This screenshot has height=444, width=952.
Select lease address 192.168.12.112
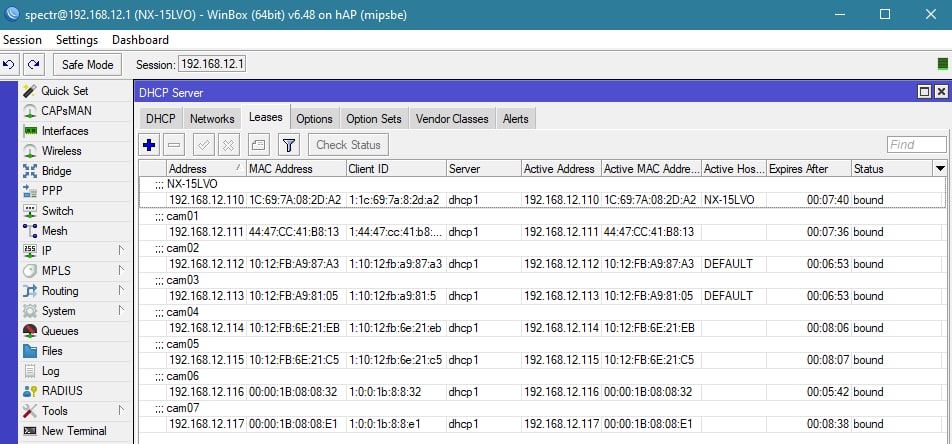pyautogui.click(x=206, y=264)
